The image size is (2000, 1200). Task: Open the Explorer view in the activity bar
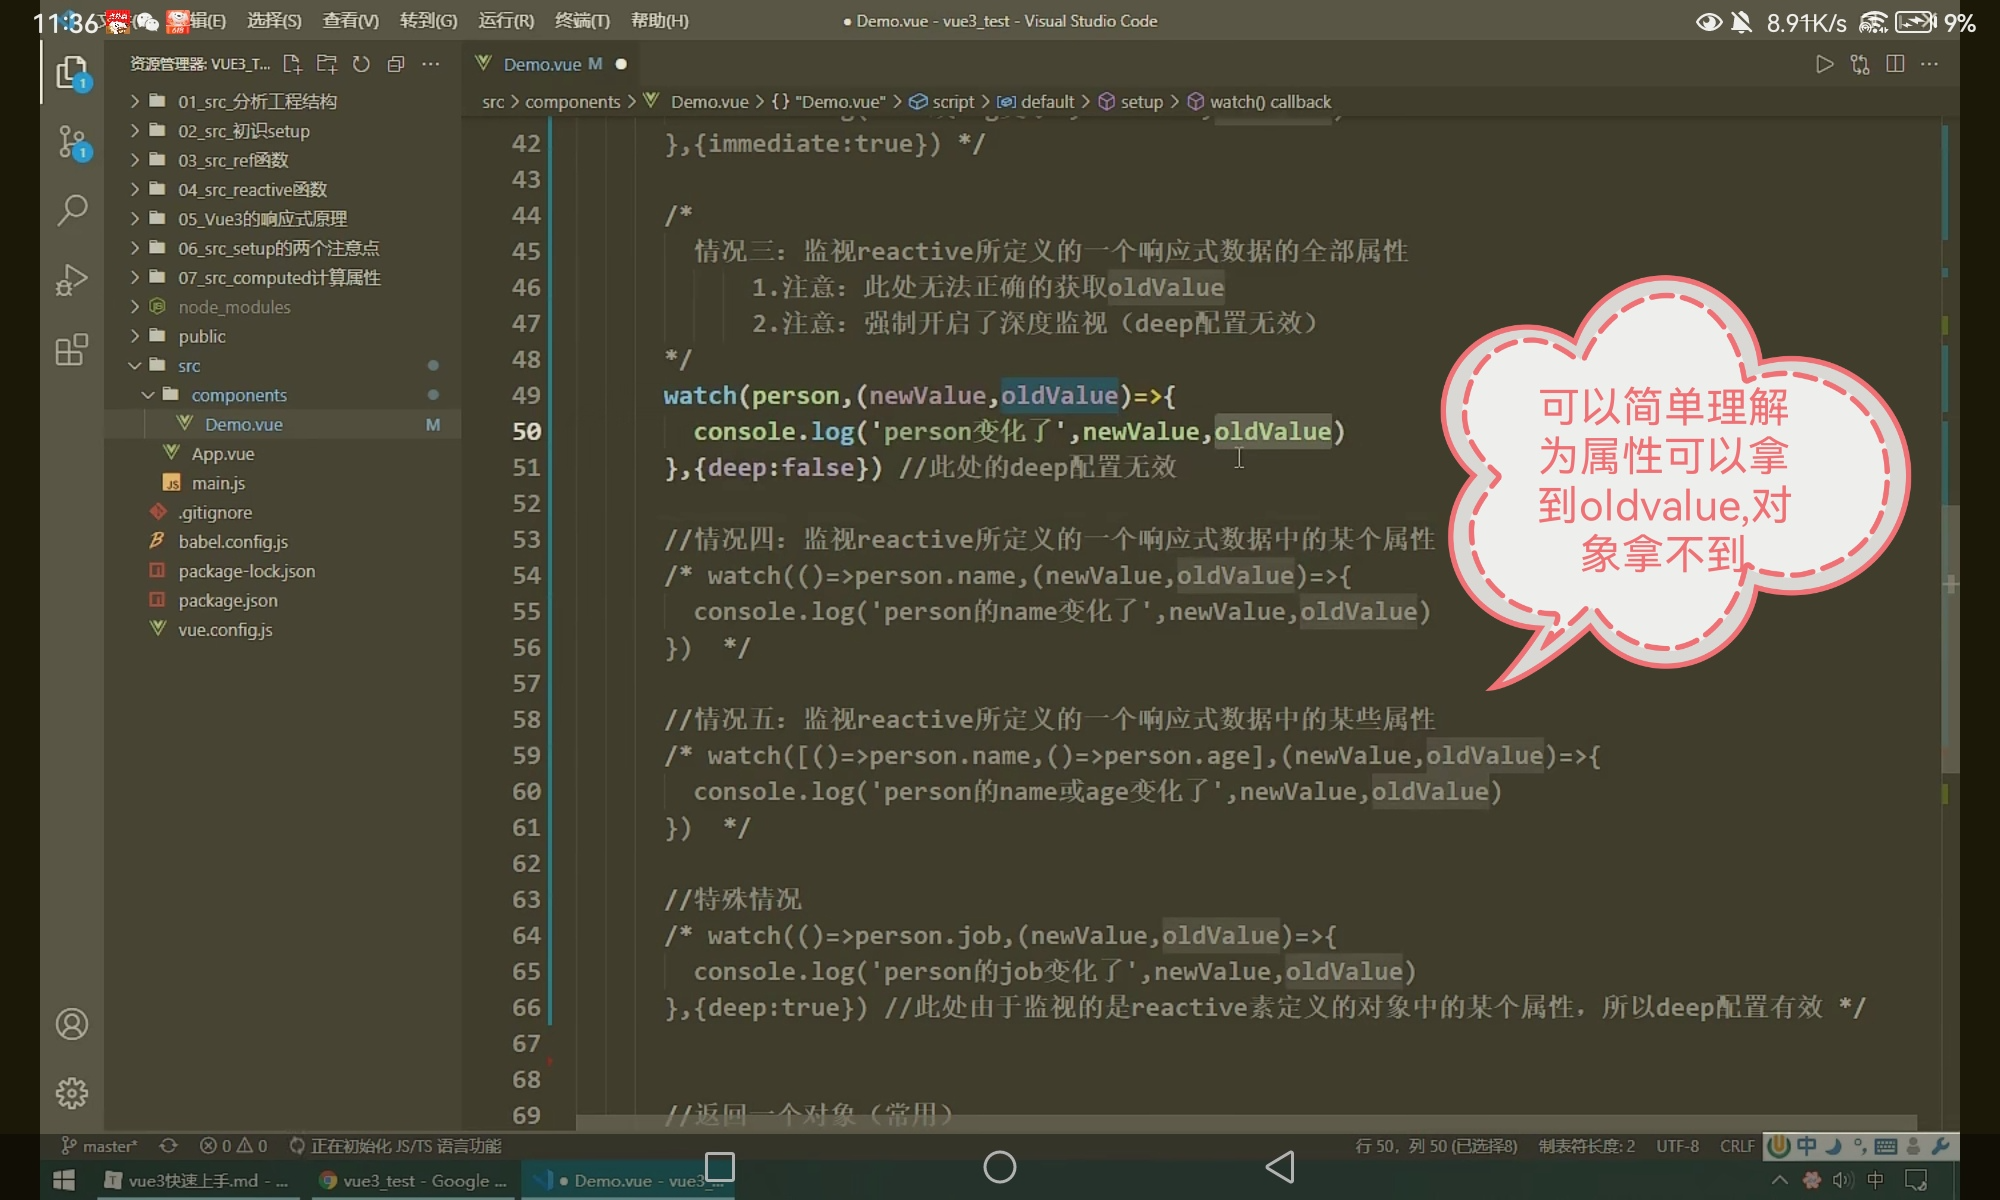click(x=72, y=73)
